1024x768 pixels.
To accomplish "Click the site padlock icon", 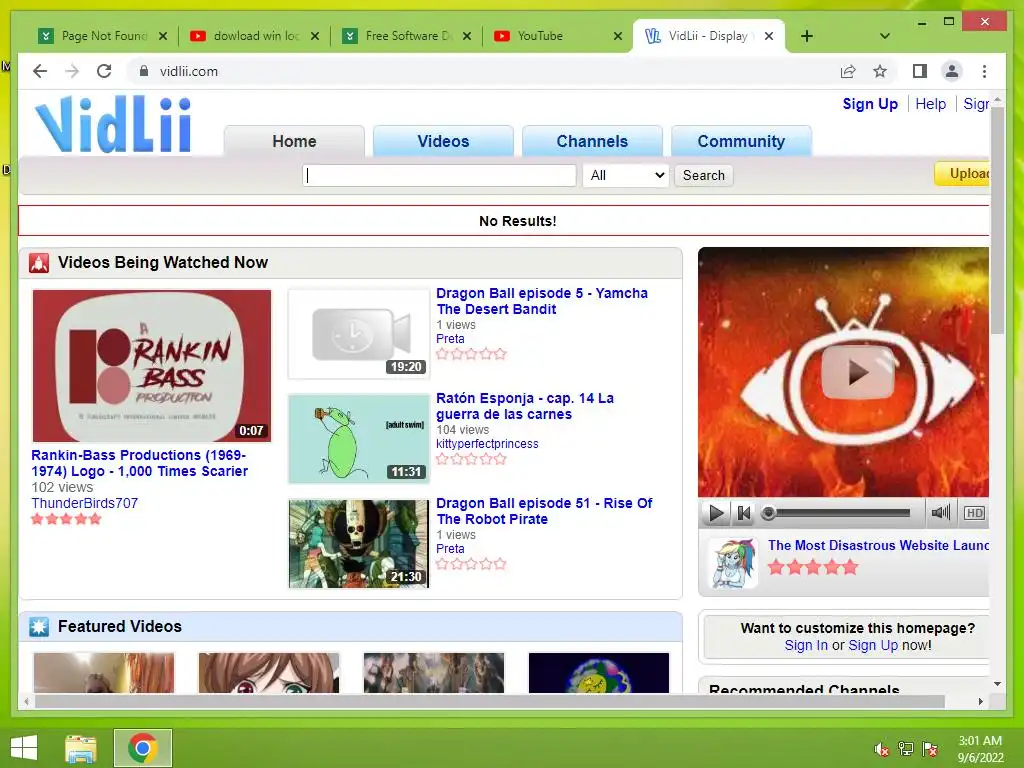I will 144,71.
